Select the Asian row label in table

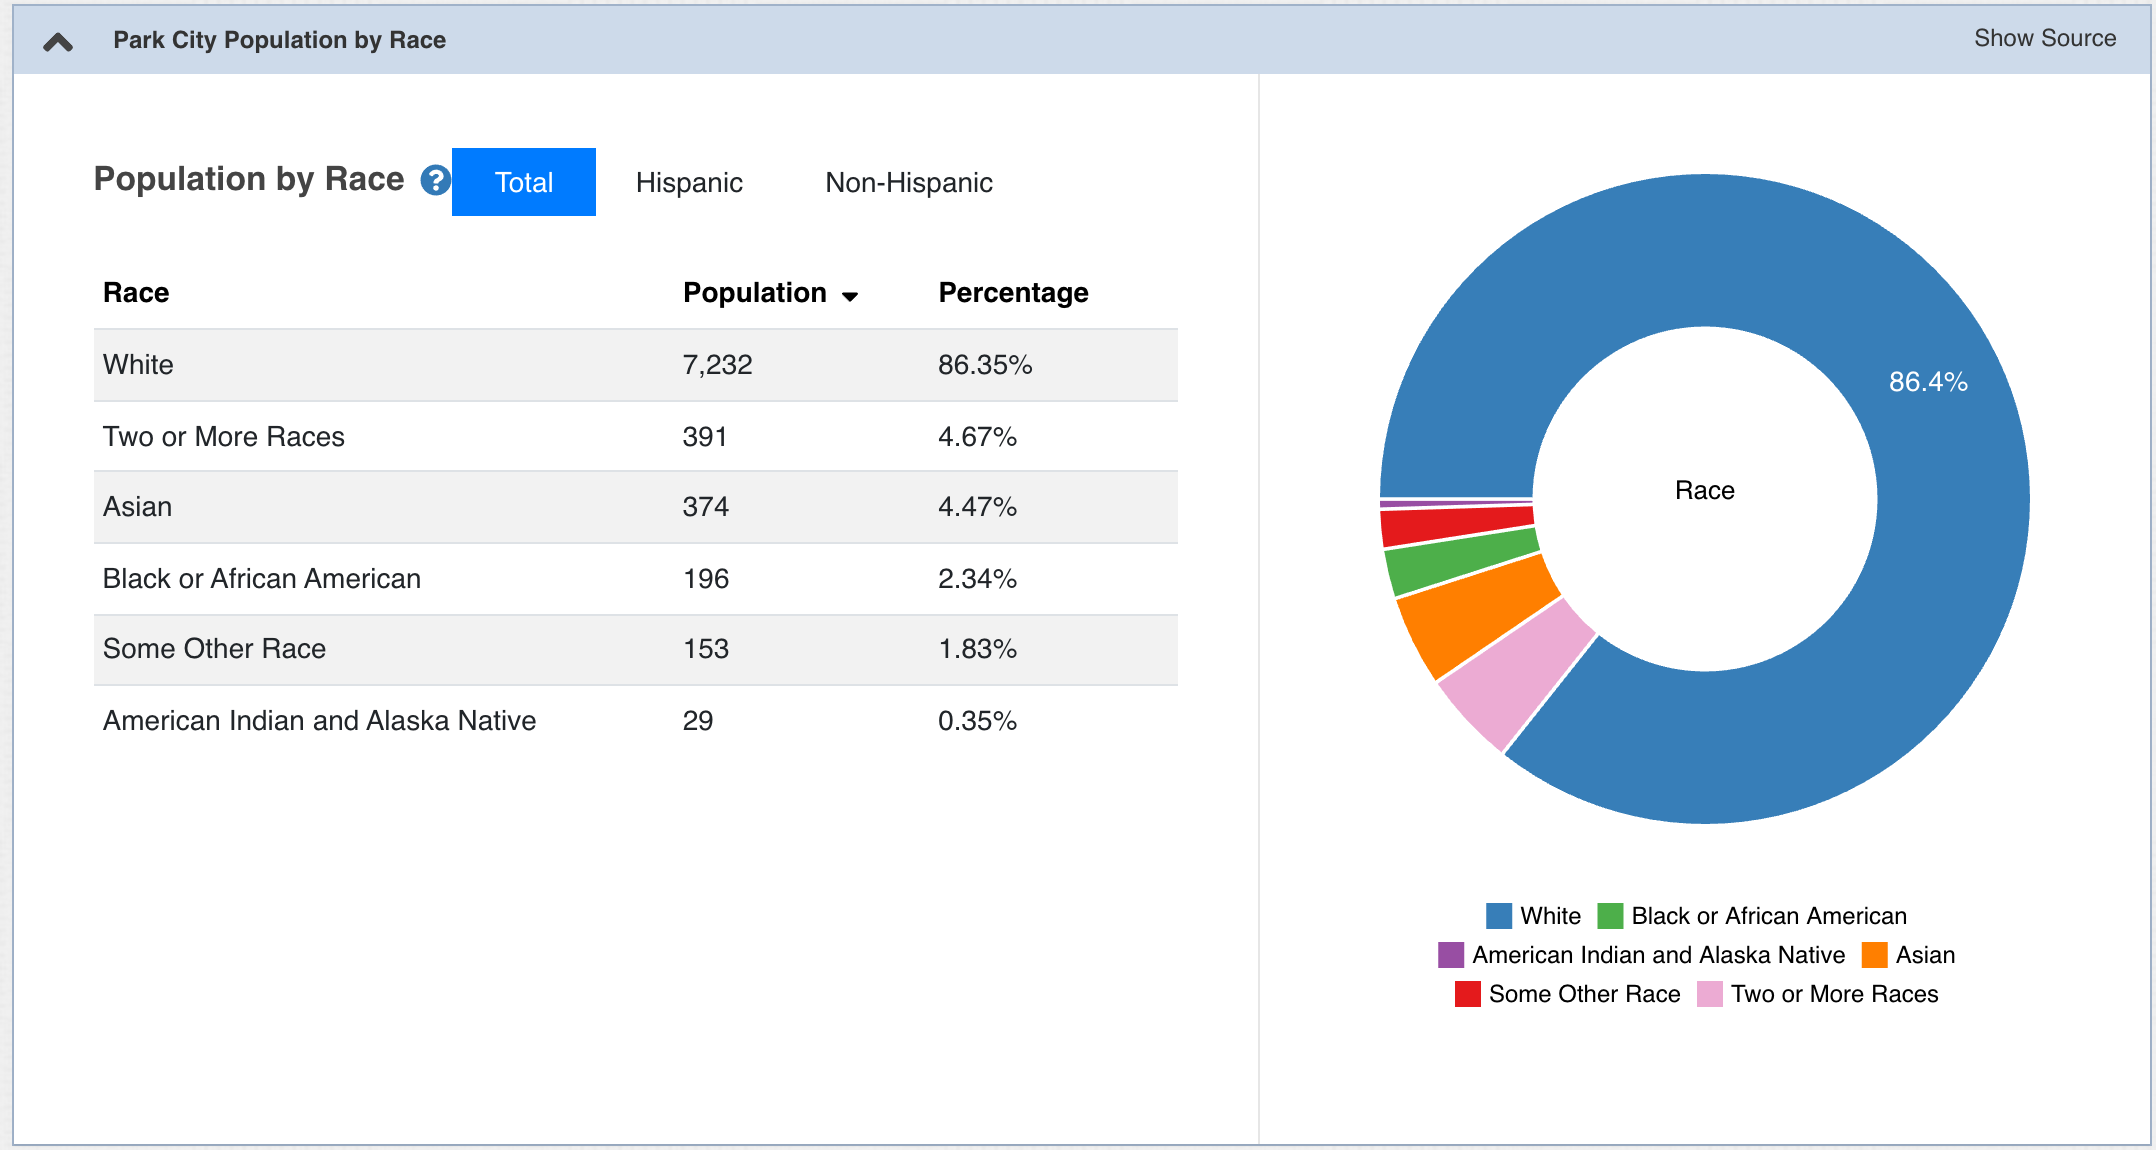click(137, 506)
